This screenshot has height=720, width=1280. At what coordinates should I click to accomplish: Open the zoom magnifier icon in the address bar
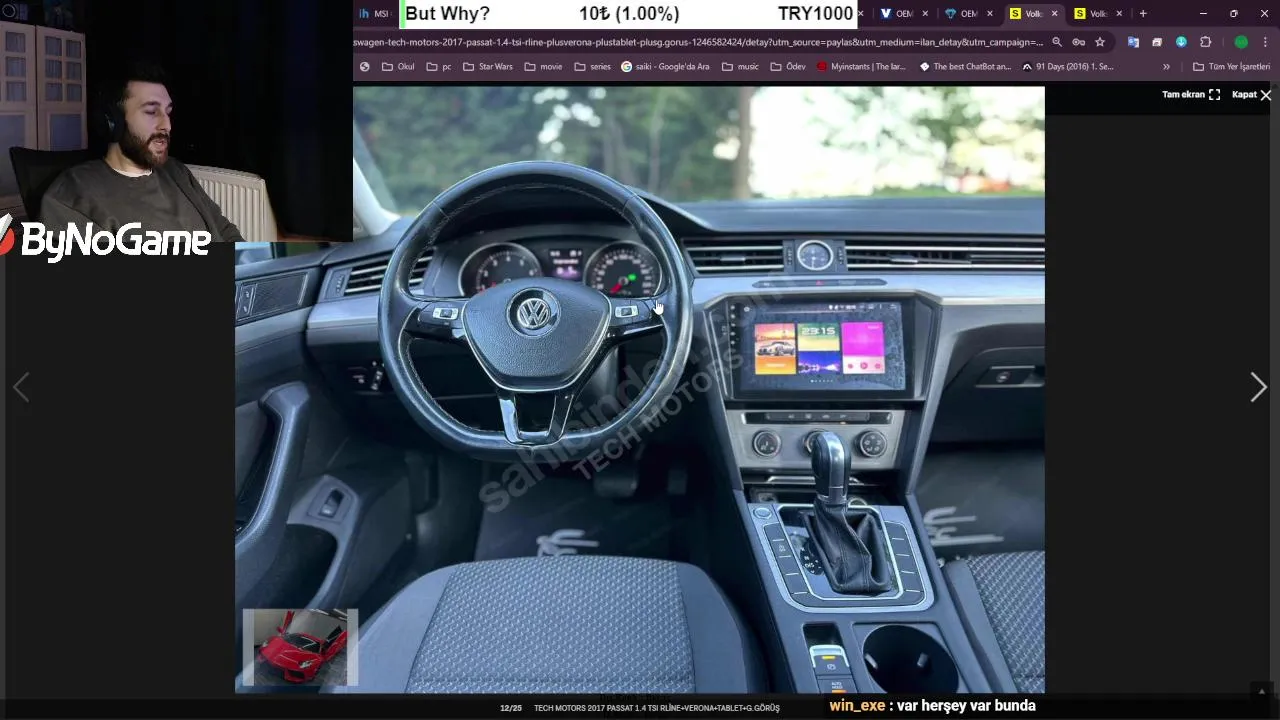click(x=1057, y=42)
